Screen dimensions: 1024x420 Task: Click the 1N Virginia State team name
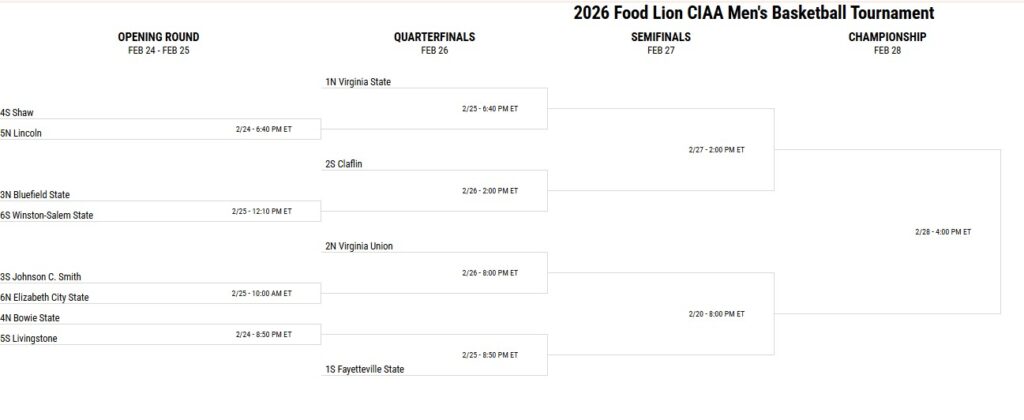pyautogui.click(x=357, y=82)
